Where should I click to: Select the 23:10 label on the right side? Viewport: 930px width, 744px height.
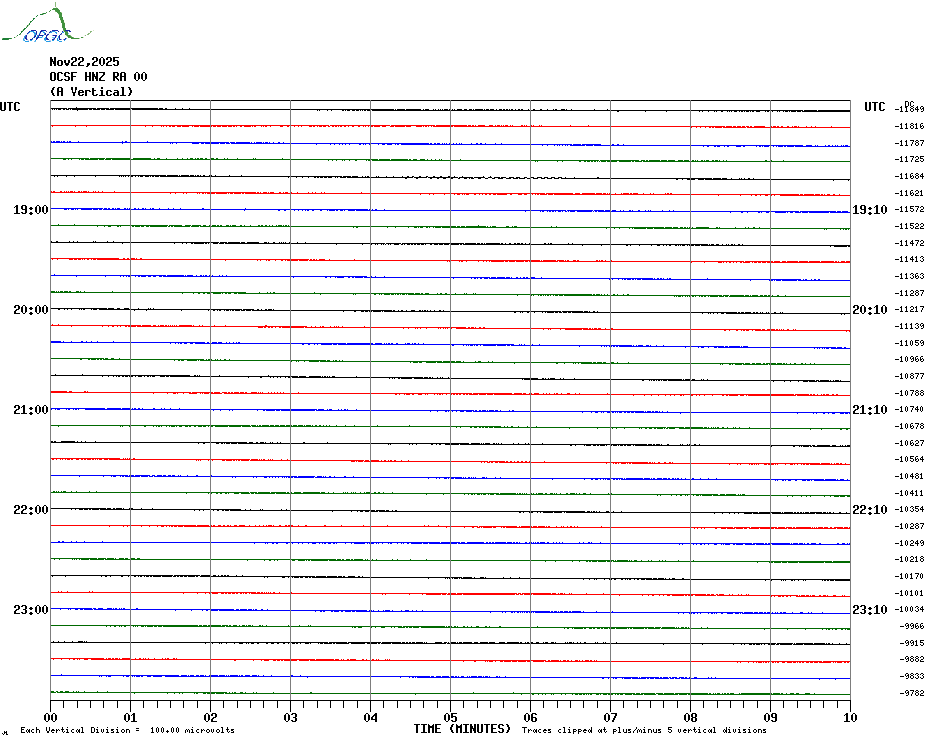869,610
